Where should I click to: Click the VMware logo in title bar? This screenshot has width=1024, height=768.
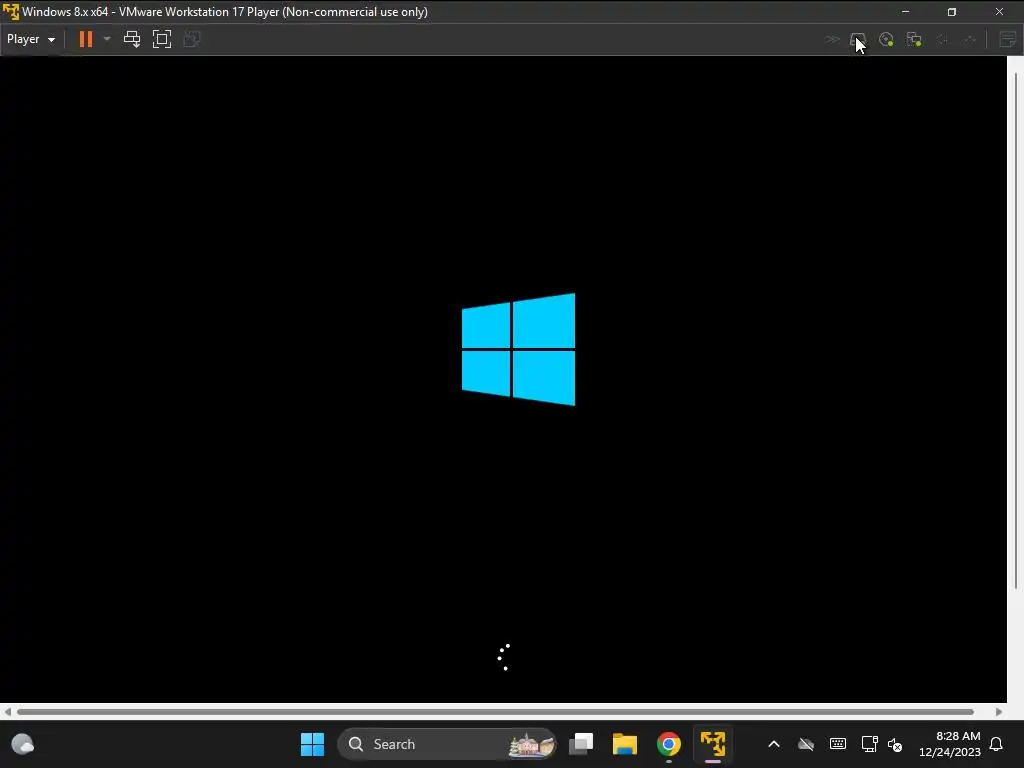10,12
